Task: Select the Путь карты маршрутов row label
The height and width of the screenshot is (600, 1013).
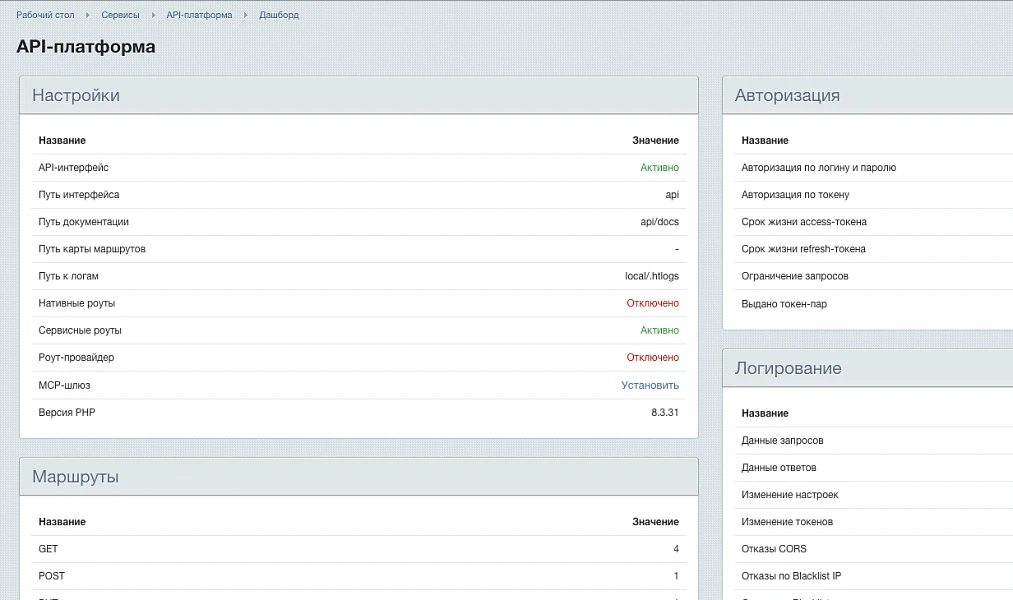Action: click(92, 249)
